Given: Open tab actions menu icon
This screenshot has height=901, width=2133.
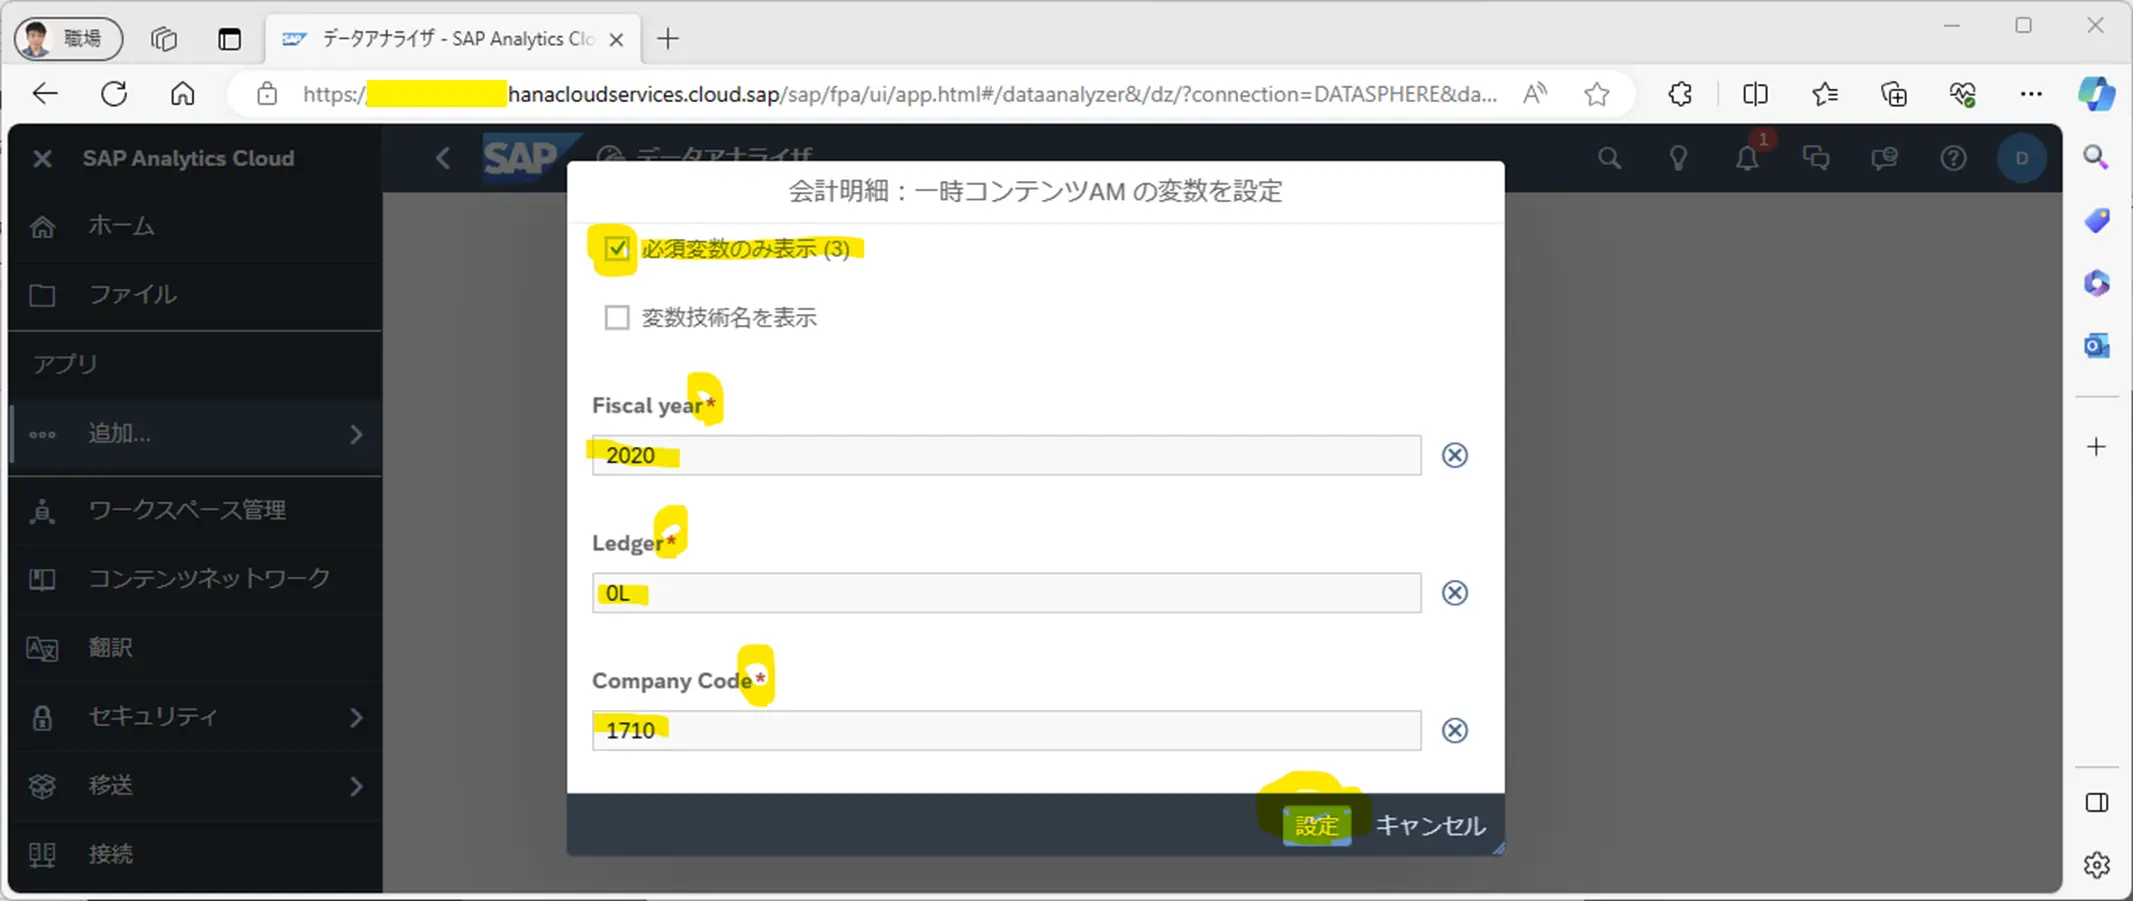Looking at the screenshot, I should (x=229, y=39).
